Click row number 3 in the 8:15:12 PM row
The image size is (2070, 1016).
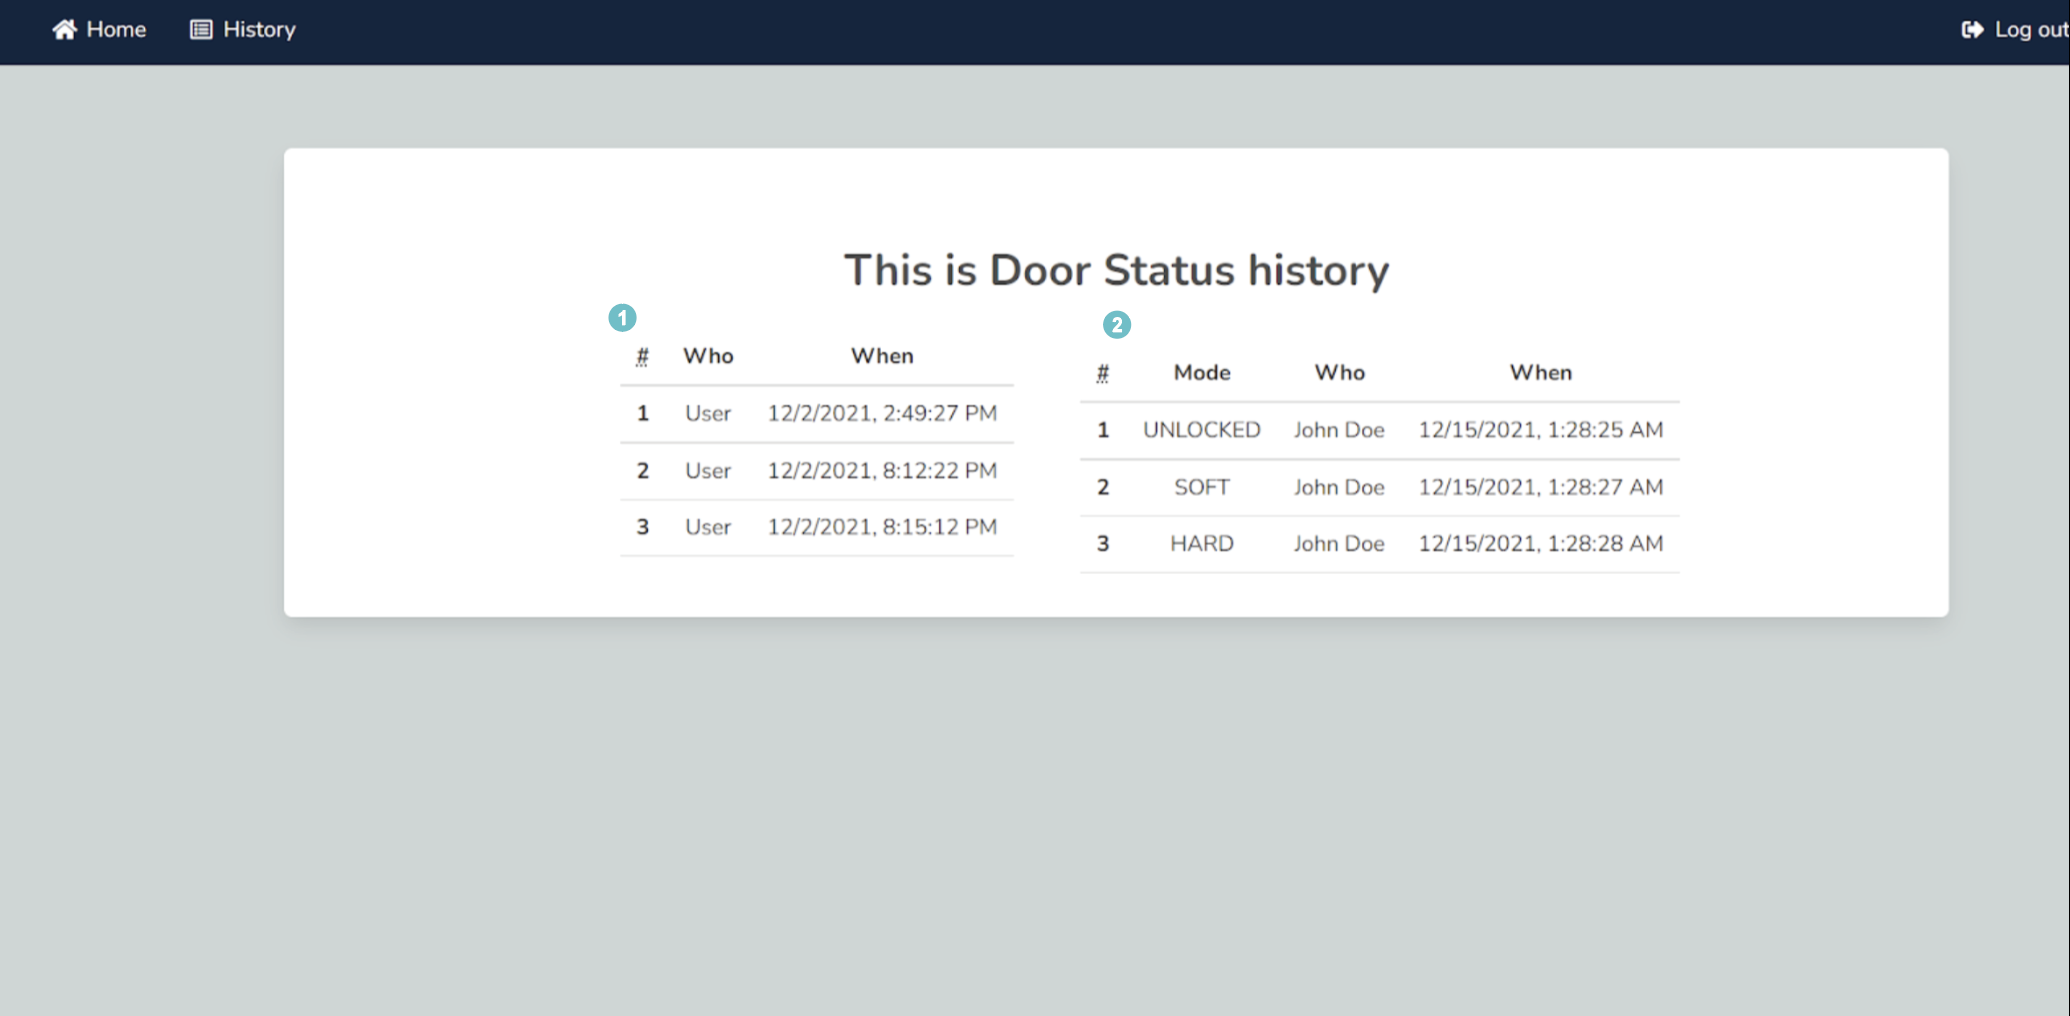click(x=643, y=527)
